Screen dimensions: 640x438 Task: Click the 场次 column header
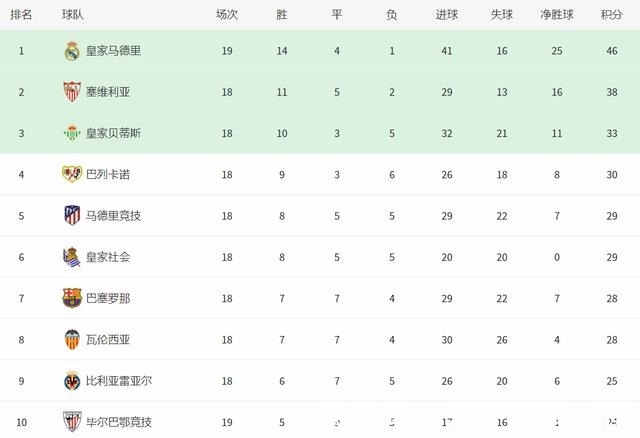tap(227, 15)
